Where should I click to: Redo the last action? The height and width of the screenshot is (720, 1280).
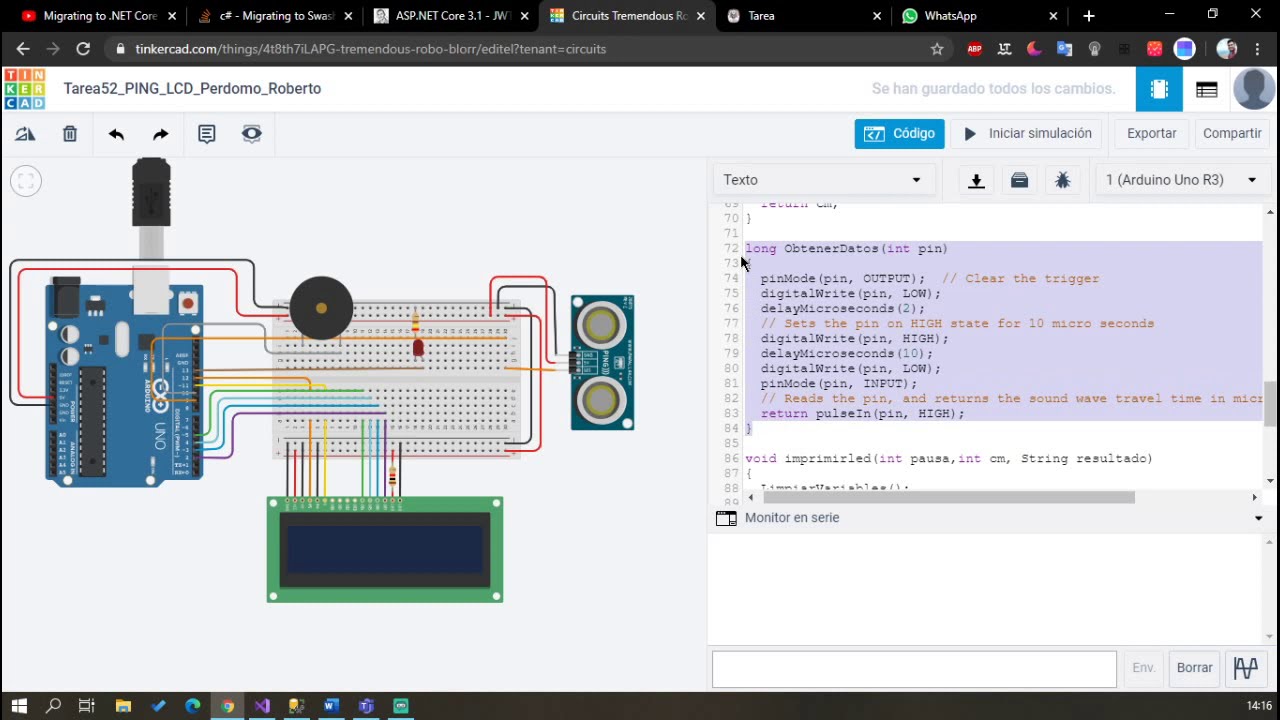pyautogui.click(x=160, y=134)
